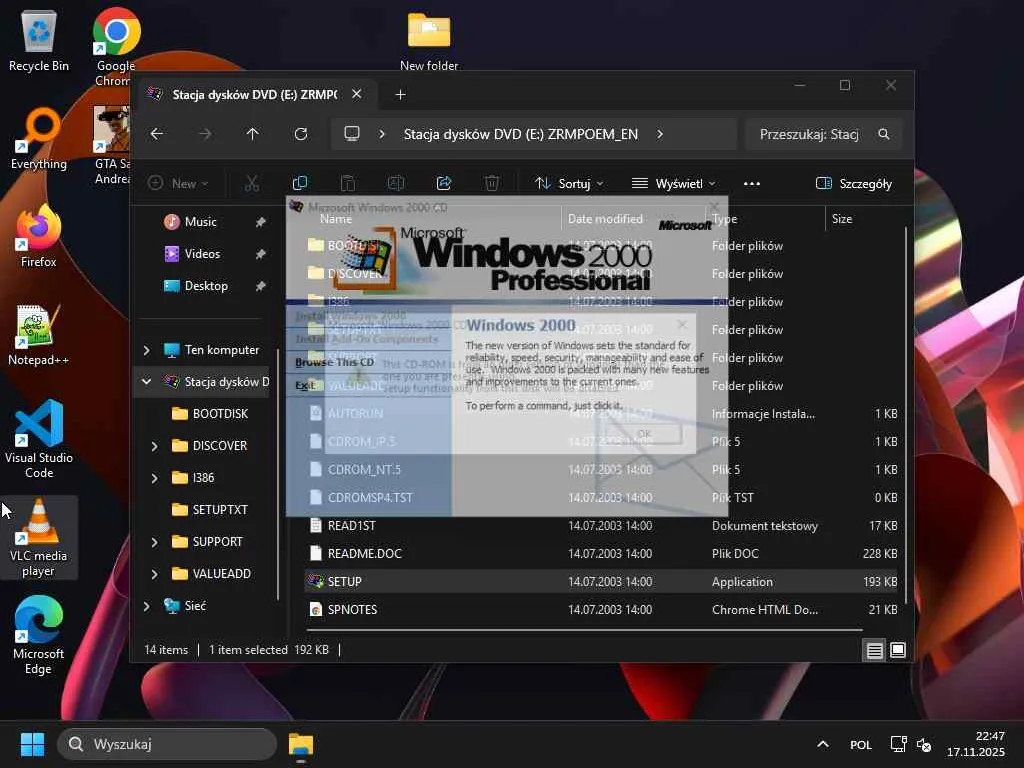Expand the DISCOVER folder tree node
Screen dimensions: 1024x768
click(154, 445)
